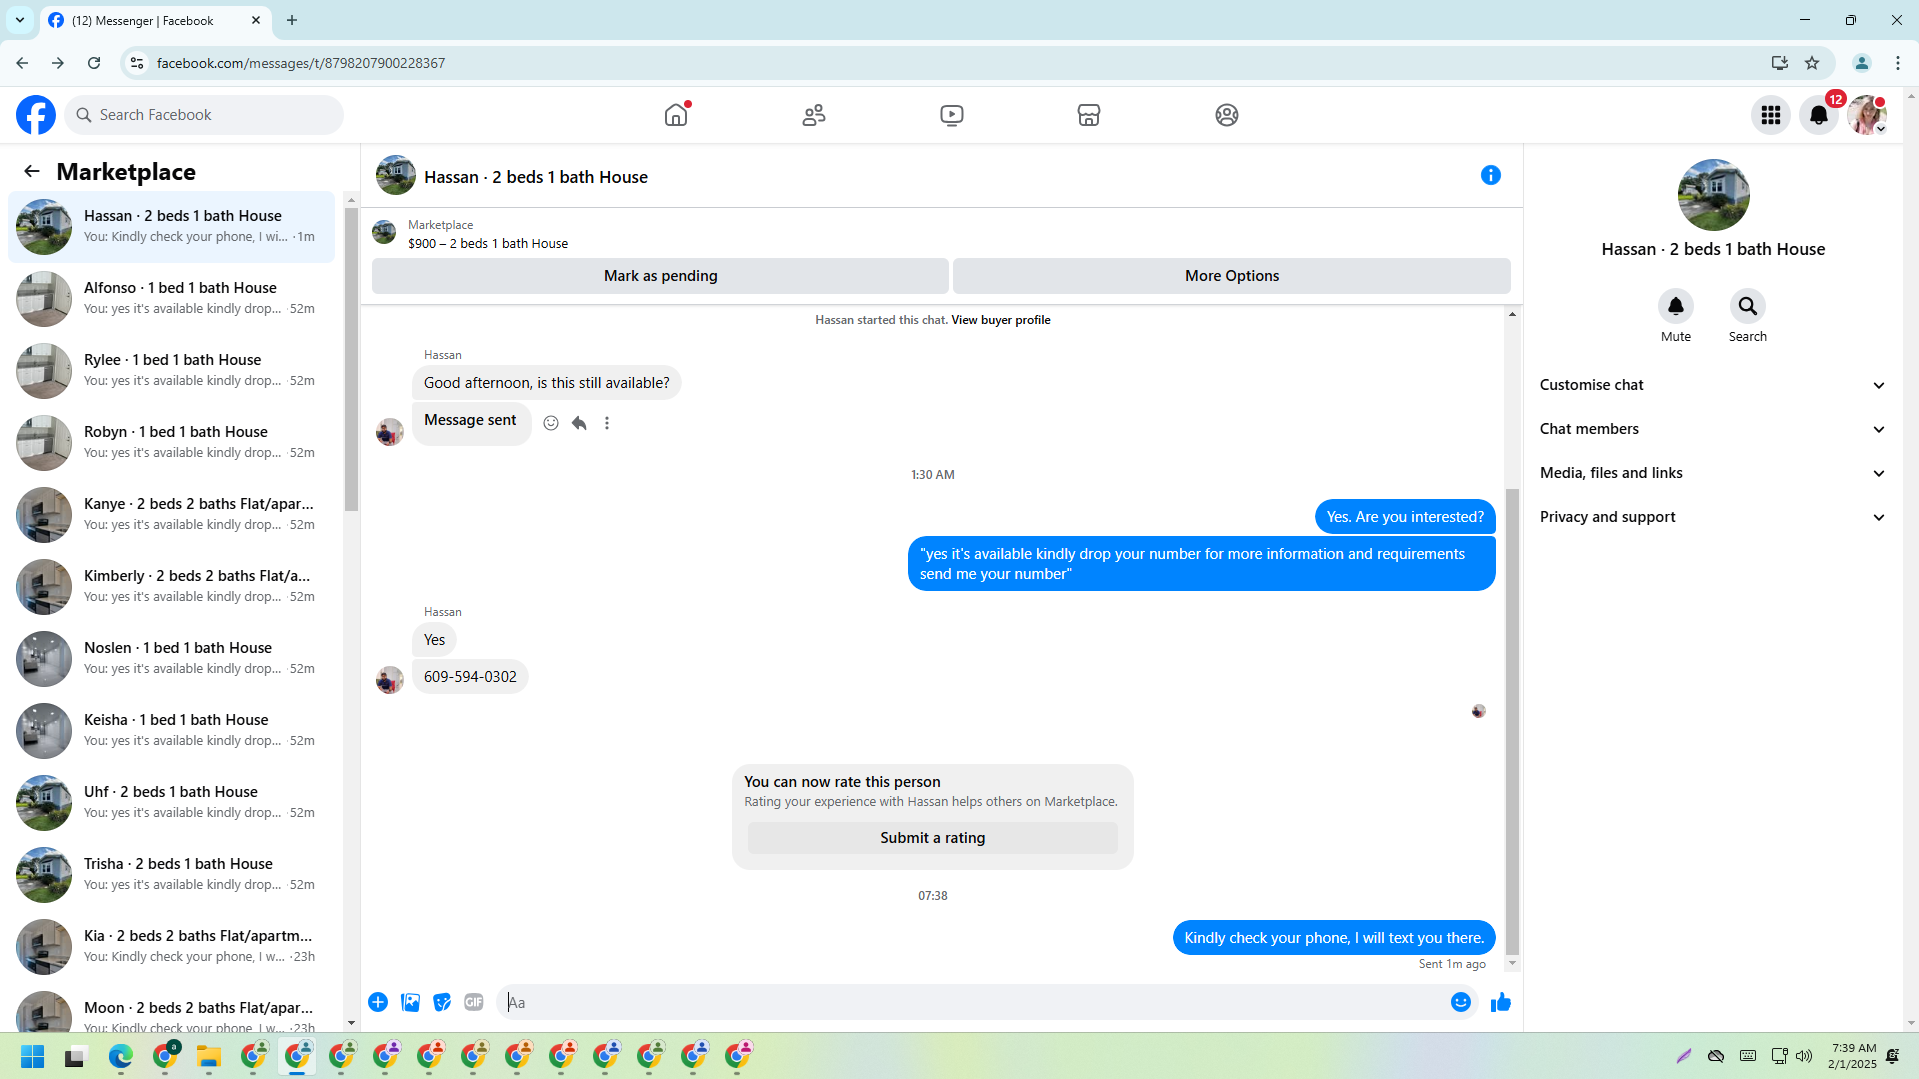Reply to 'Message sent' message arrow
The image size is (1919, 1079).
[579, 423]
